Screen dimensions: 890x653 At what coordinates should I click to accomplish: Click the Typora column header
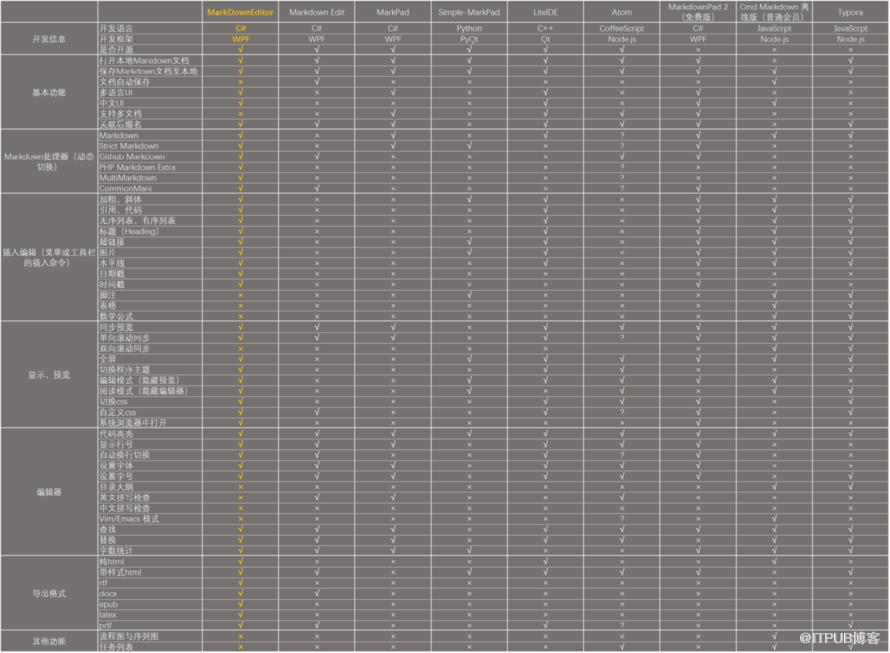(x=850, y=12)
